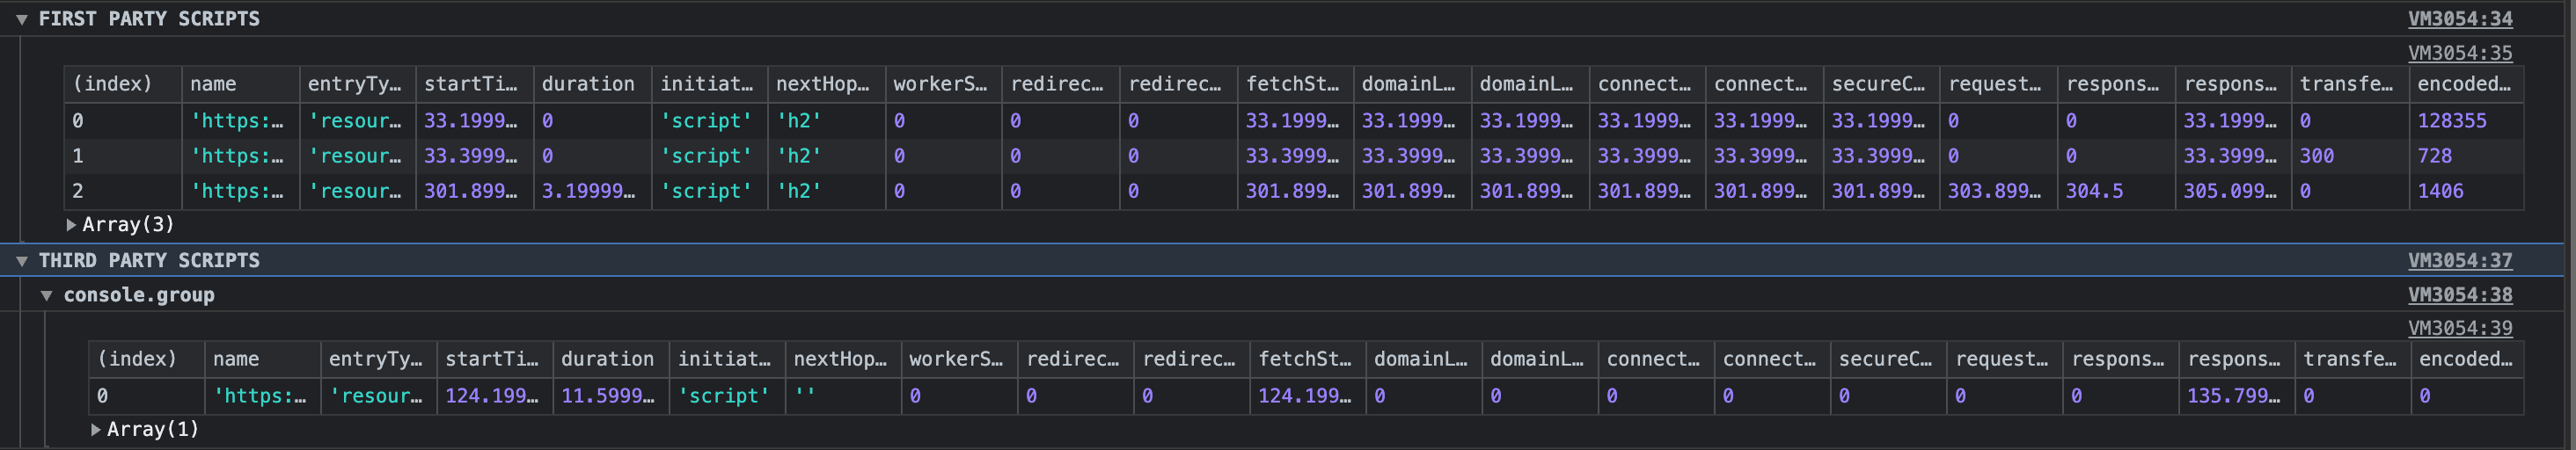The height and width of the screenshot is (450, 2576).
Task: Select the encoded value 728
Action: (x=2435, y=156)
